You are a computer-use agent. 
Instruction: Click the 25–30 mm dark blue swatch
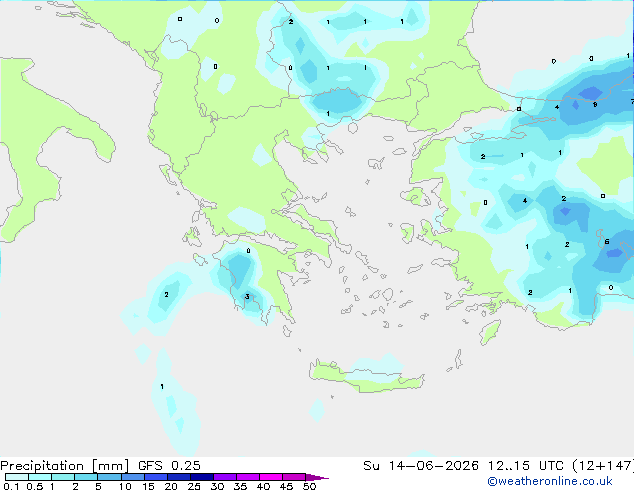point(201,477)
